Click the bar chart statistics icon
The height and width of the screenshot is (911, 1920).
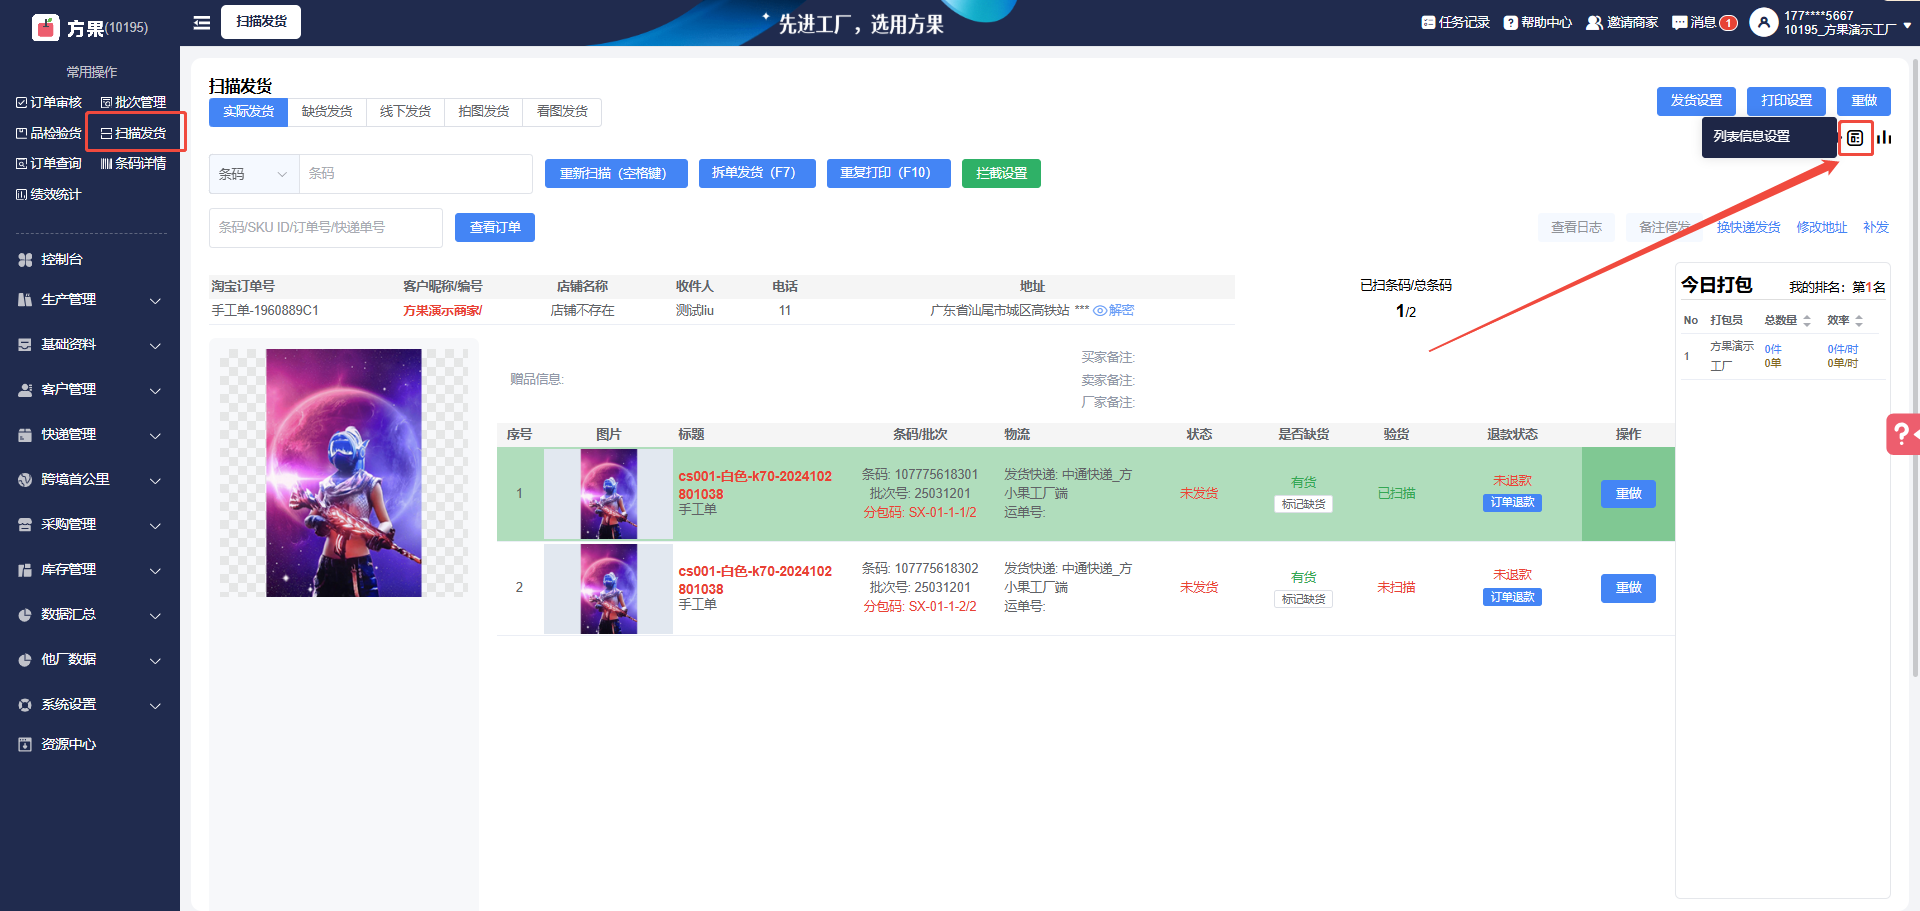click(1885, 137)
